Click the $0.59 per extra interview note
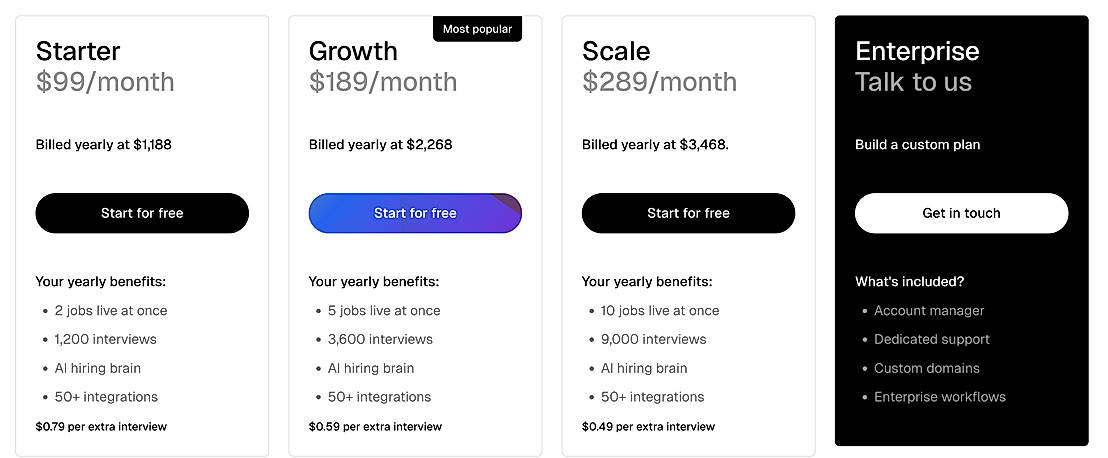The image size is (1108, 458). coord(375,426)
